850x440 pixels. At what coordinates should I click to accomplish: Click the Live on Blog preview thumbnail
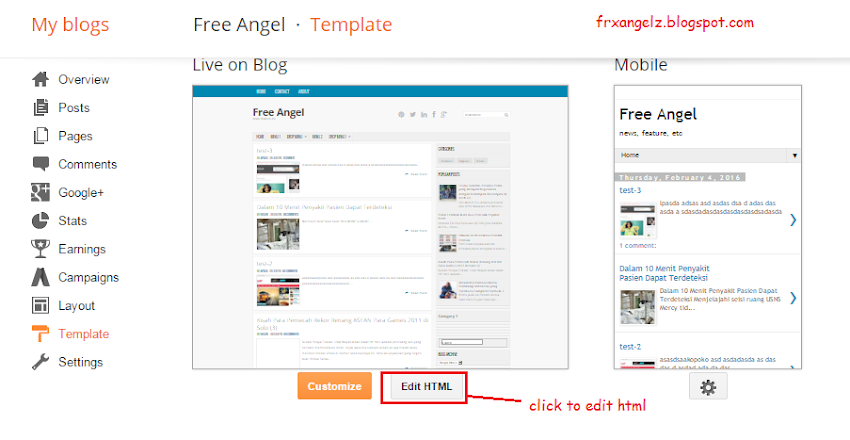coord(380,227)
